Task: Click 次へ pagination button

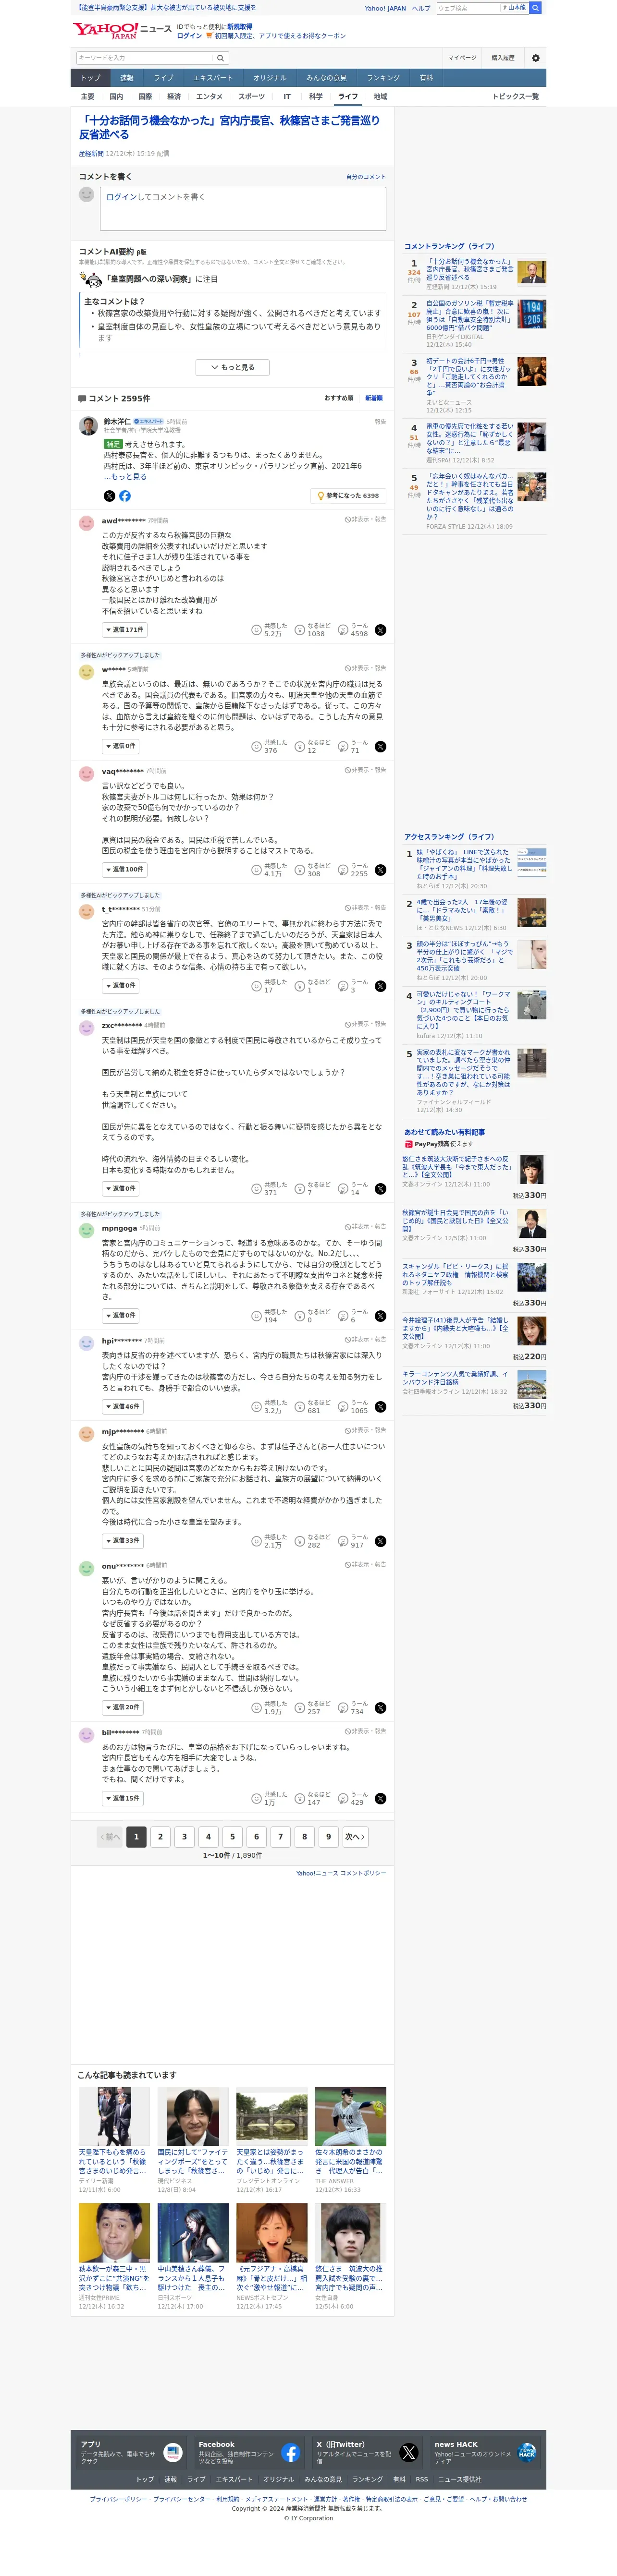Action: 355,1837
